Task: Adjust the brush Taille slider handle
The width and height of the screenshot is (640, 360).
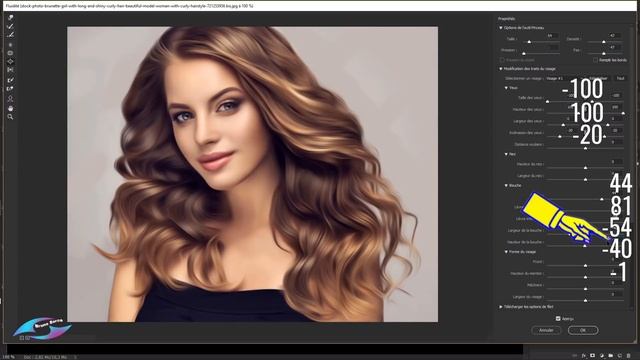Action: (x=529, y=42)
